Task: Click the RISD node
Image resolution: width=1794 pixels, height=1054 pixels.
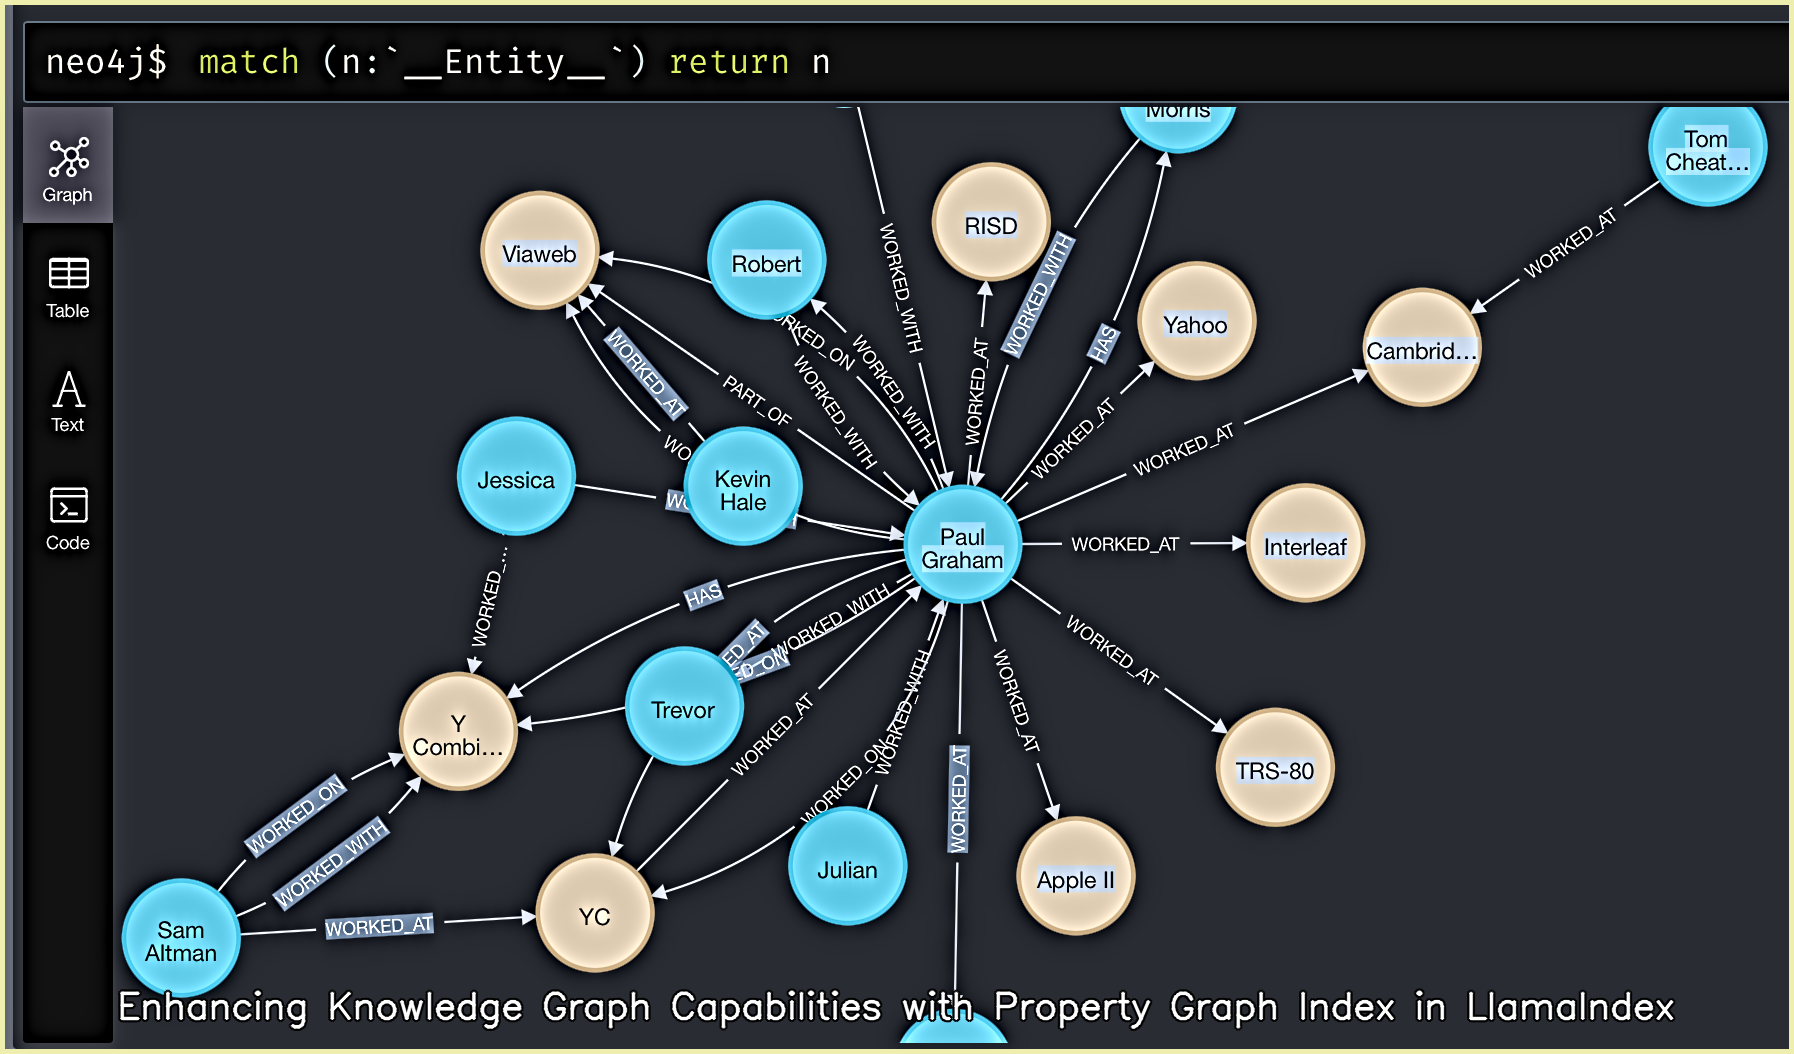Action: [x=990, y=223]
